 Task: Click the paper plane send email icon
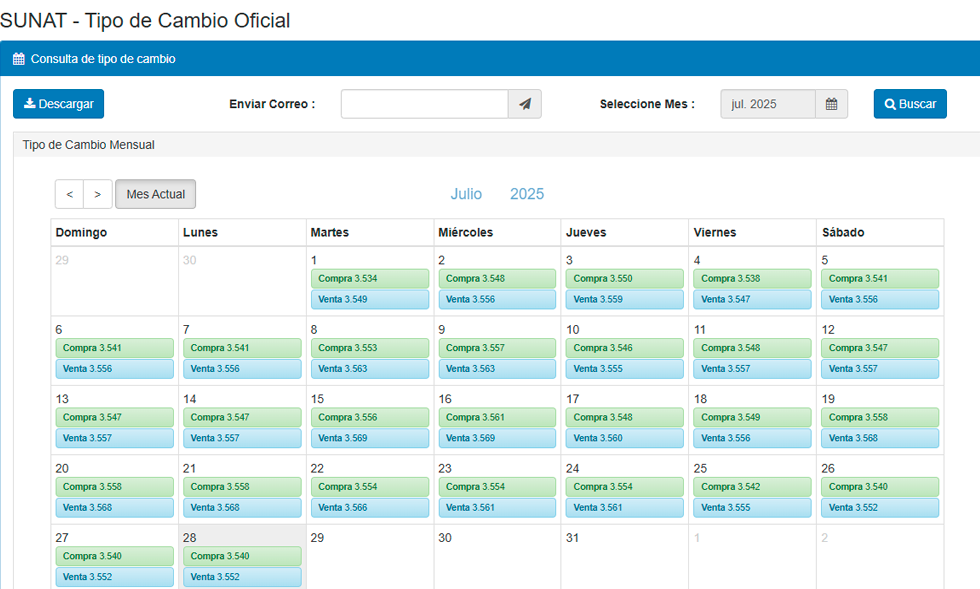pyautogui.click(x=525, y=104)
